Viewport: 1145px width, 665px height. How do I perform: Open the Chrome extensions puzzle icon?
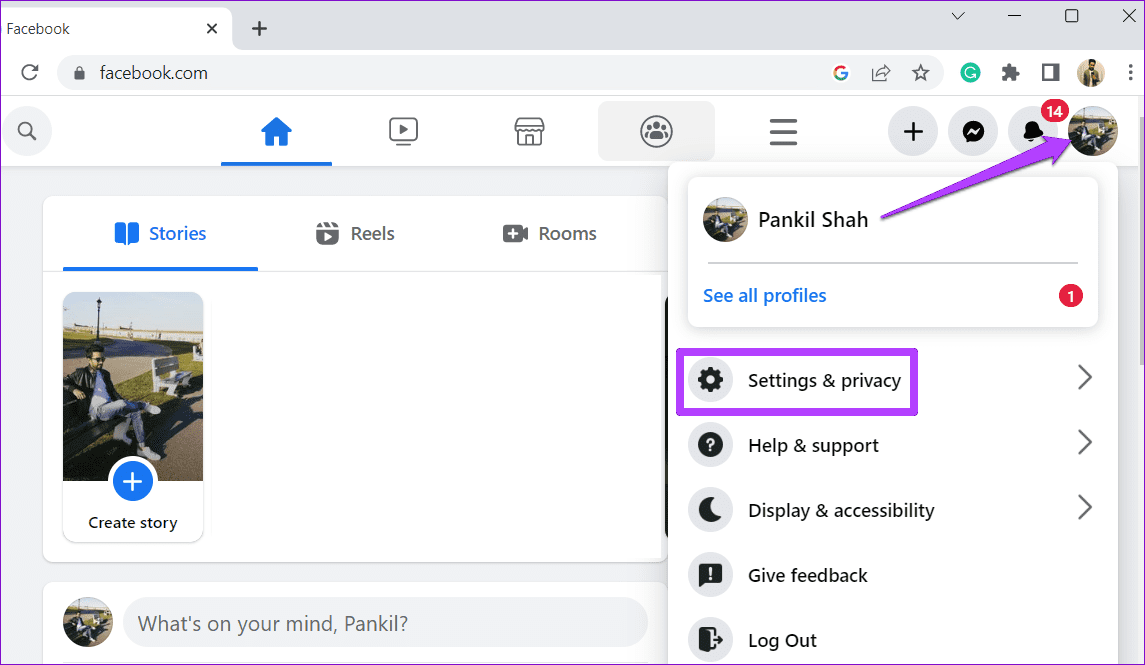click(1010, 72)
